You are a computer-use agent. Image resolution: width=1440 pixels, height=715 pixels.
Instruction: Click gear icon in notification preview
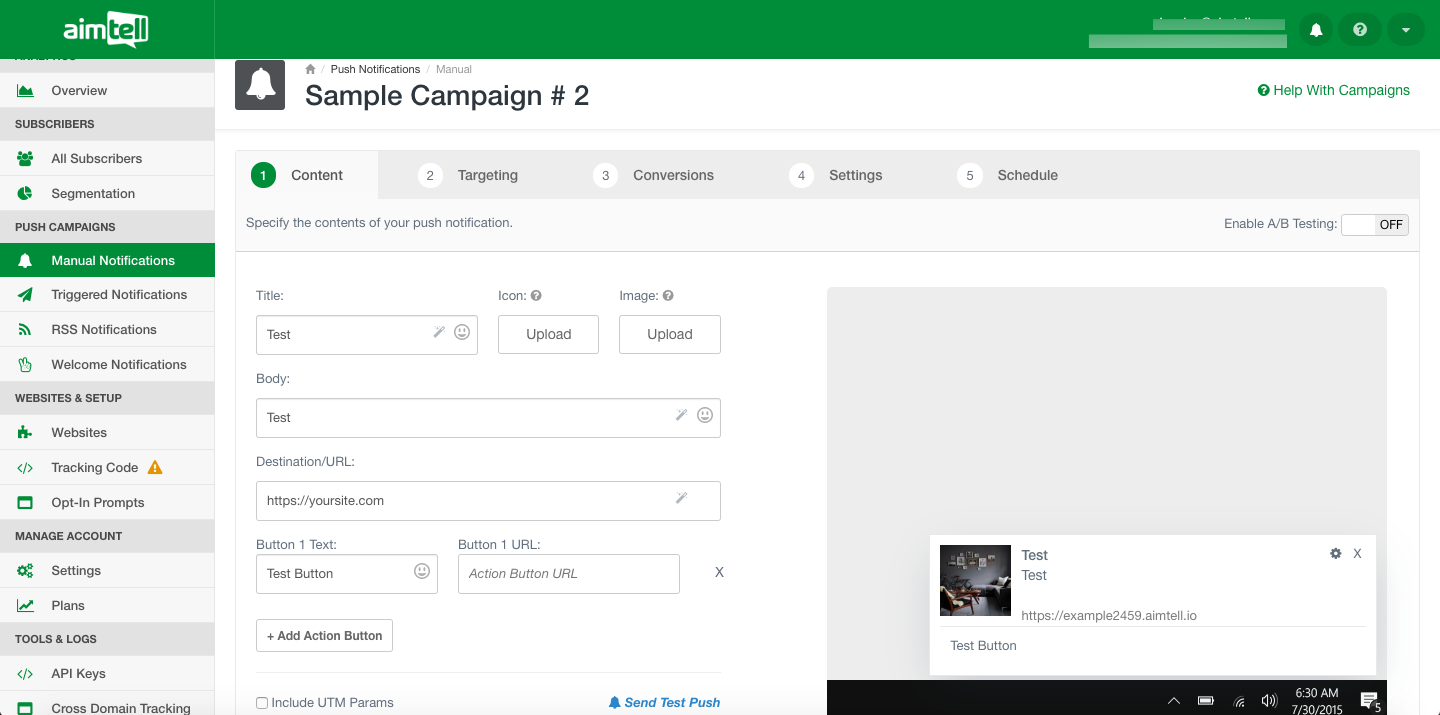pos(1335,553)
